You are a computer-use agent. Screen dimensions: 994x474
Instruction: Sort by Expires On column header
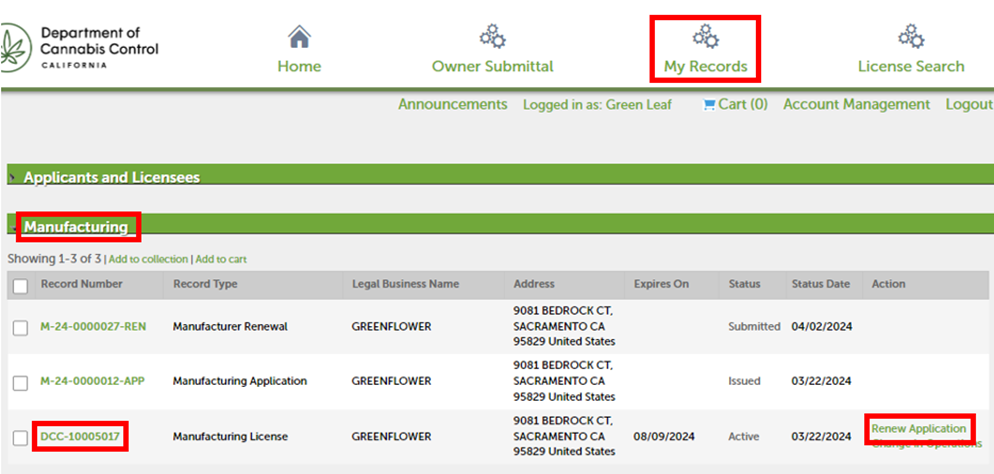pyautogui.click(x=661, y=284)
